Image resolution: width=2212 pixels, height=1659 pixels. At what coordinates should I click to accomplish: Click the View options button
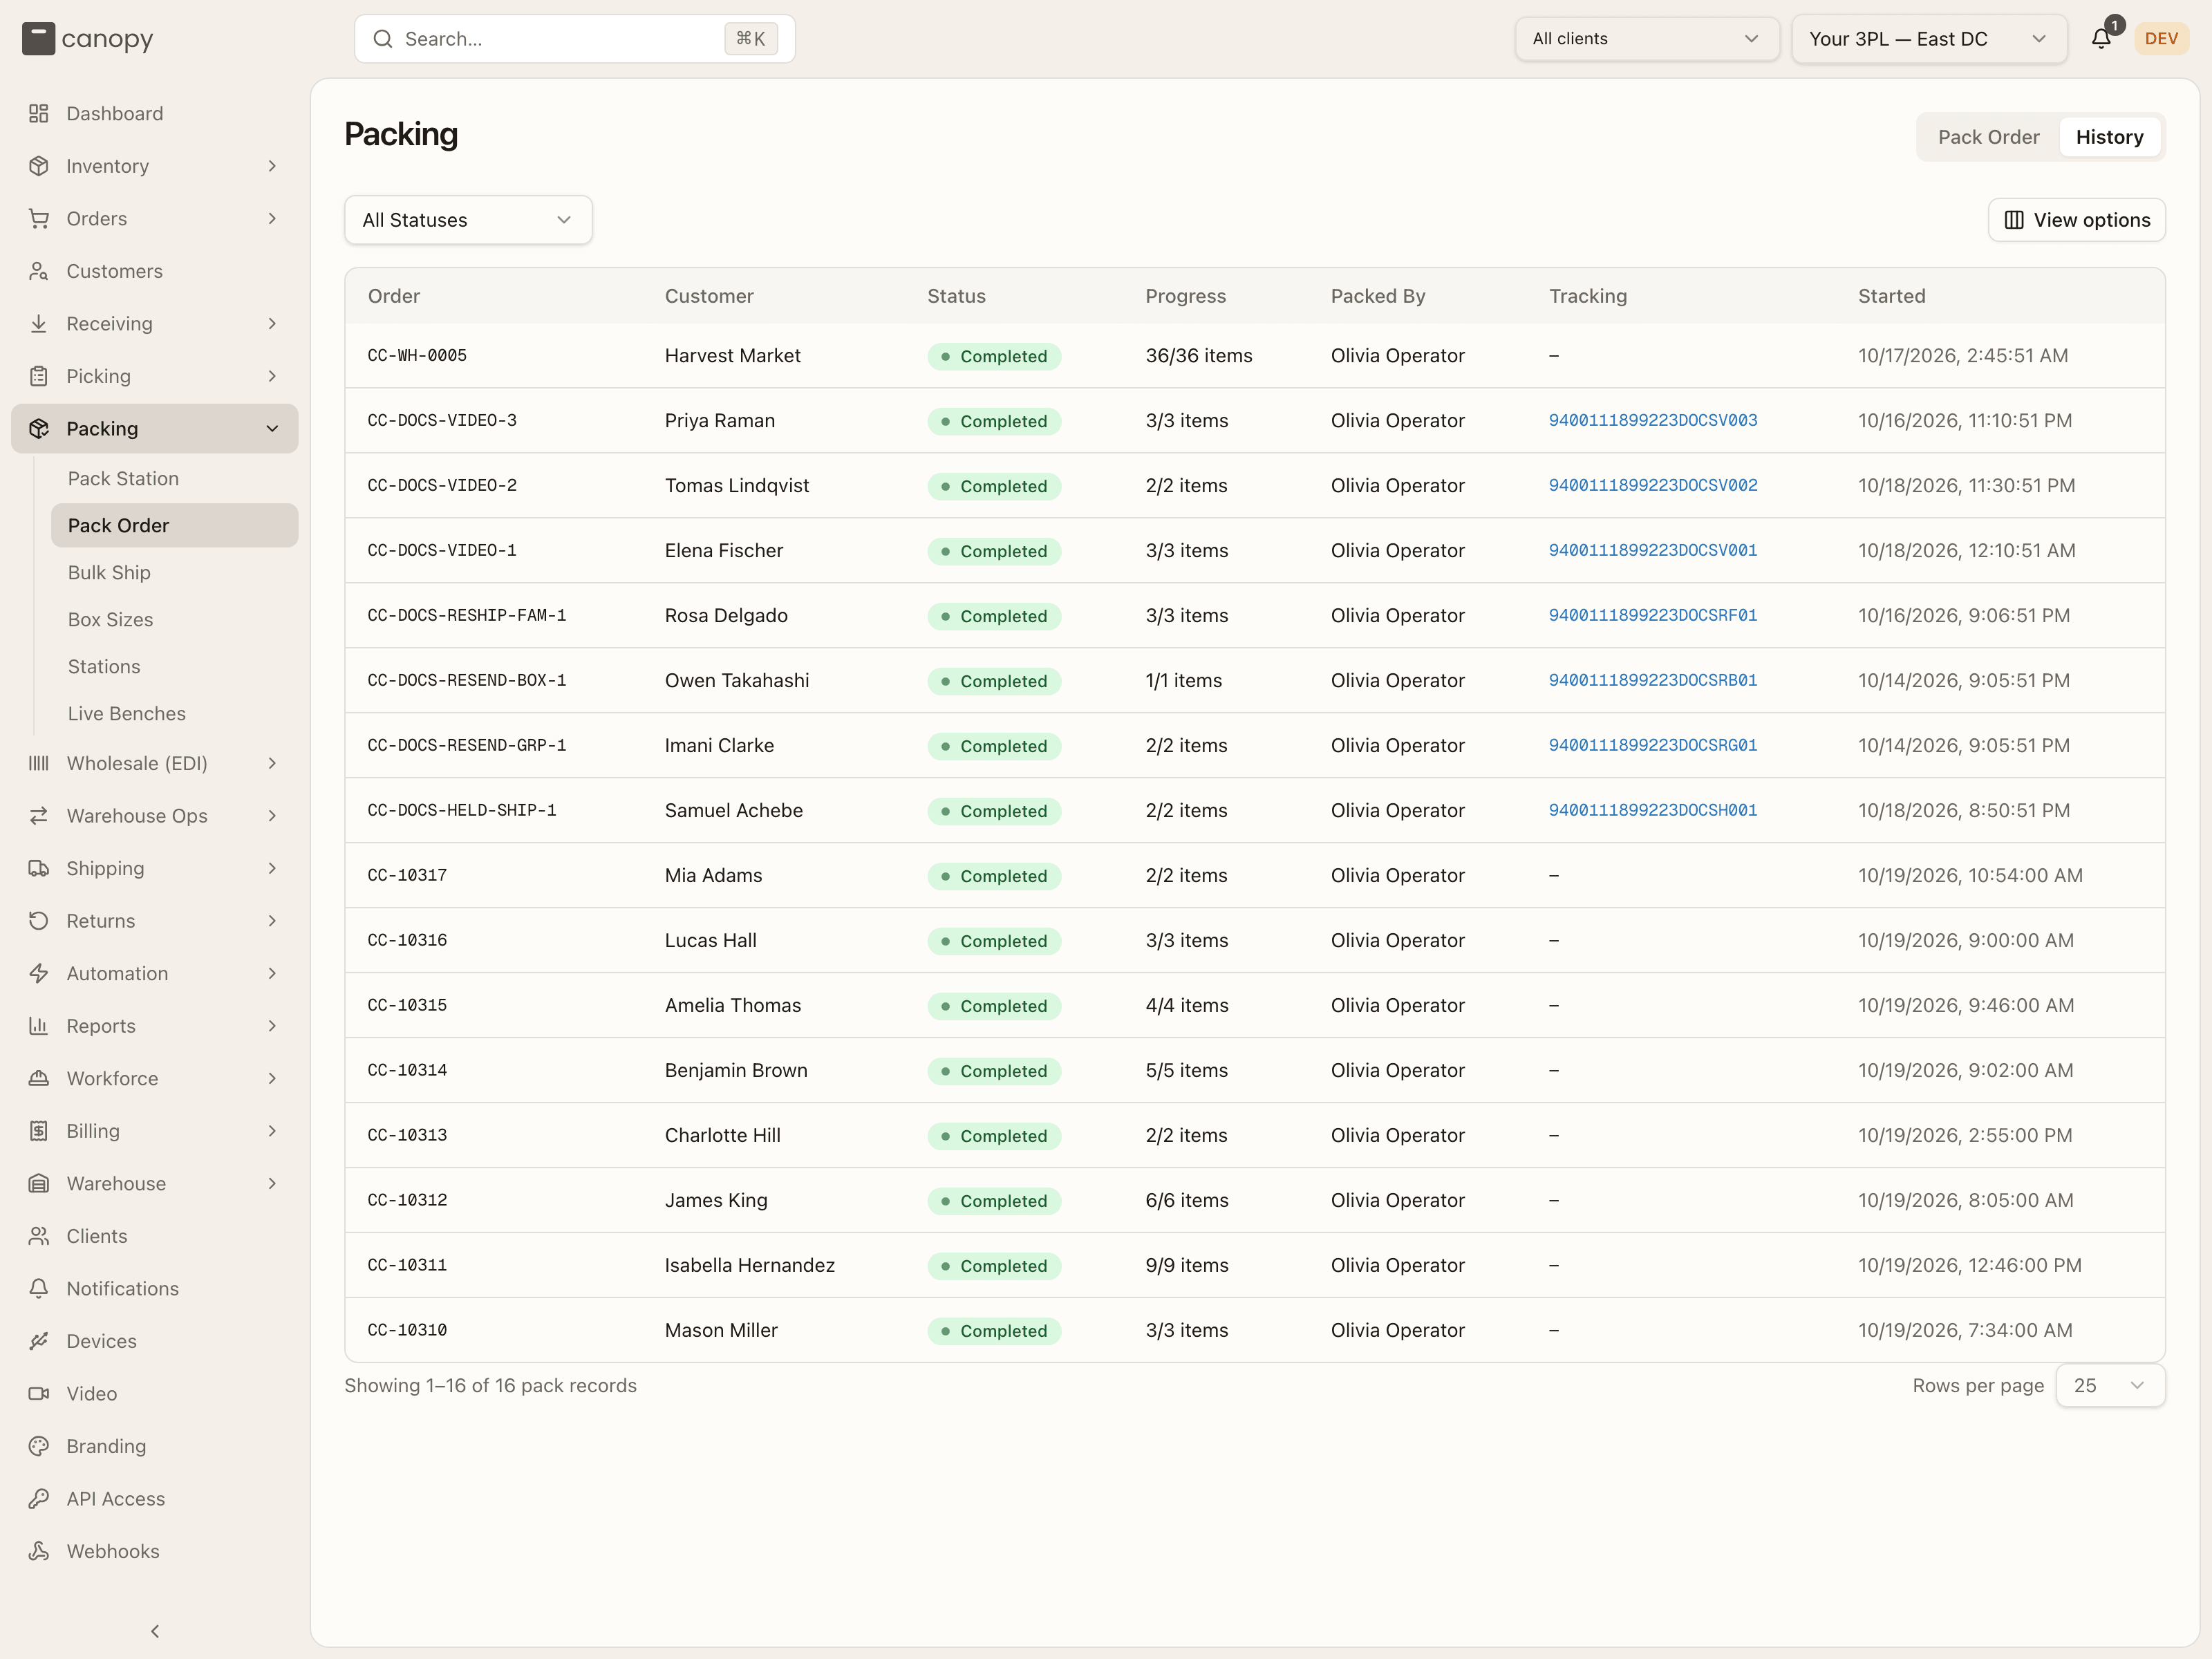pos(2076,220)
